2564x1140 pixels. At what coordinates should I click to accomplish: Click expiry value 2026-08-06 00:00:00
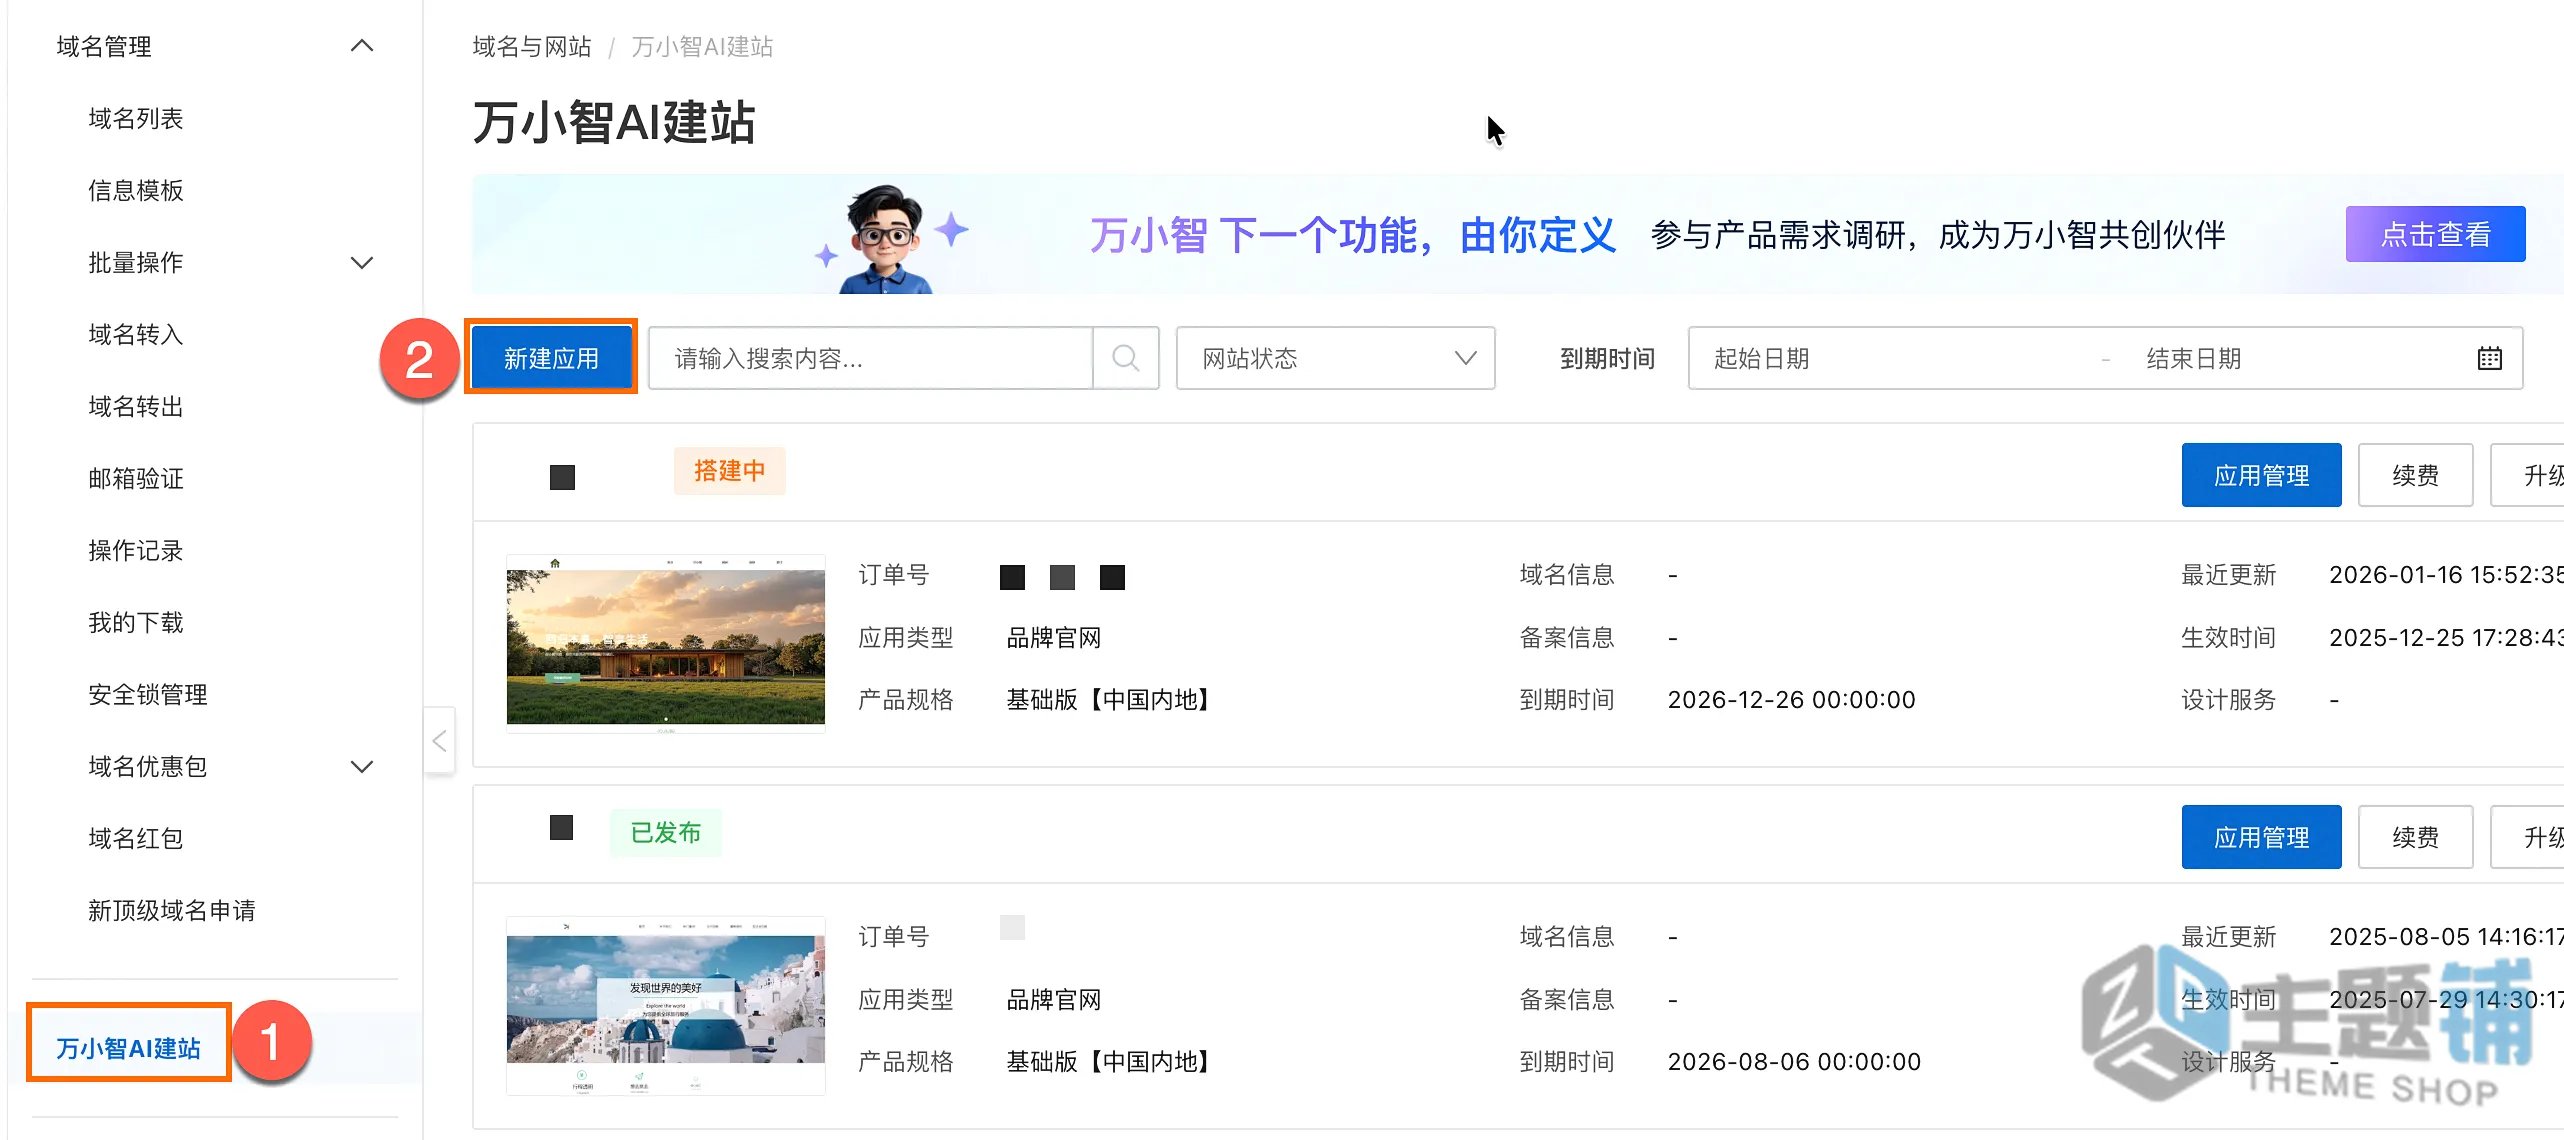1794,1061
